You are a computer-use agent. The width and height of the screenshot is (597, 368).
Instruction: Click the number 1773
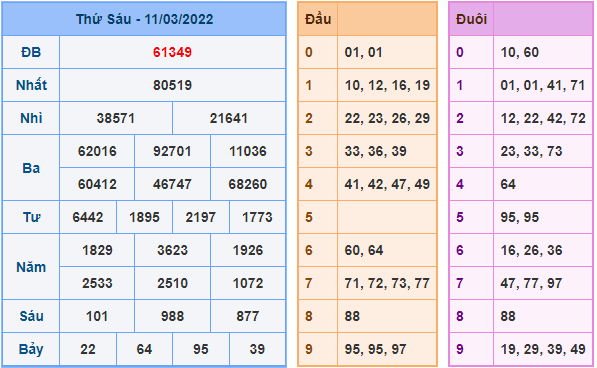pyautogui.click(x=257, y=217)
